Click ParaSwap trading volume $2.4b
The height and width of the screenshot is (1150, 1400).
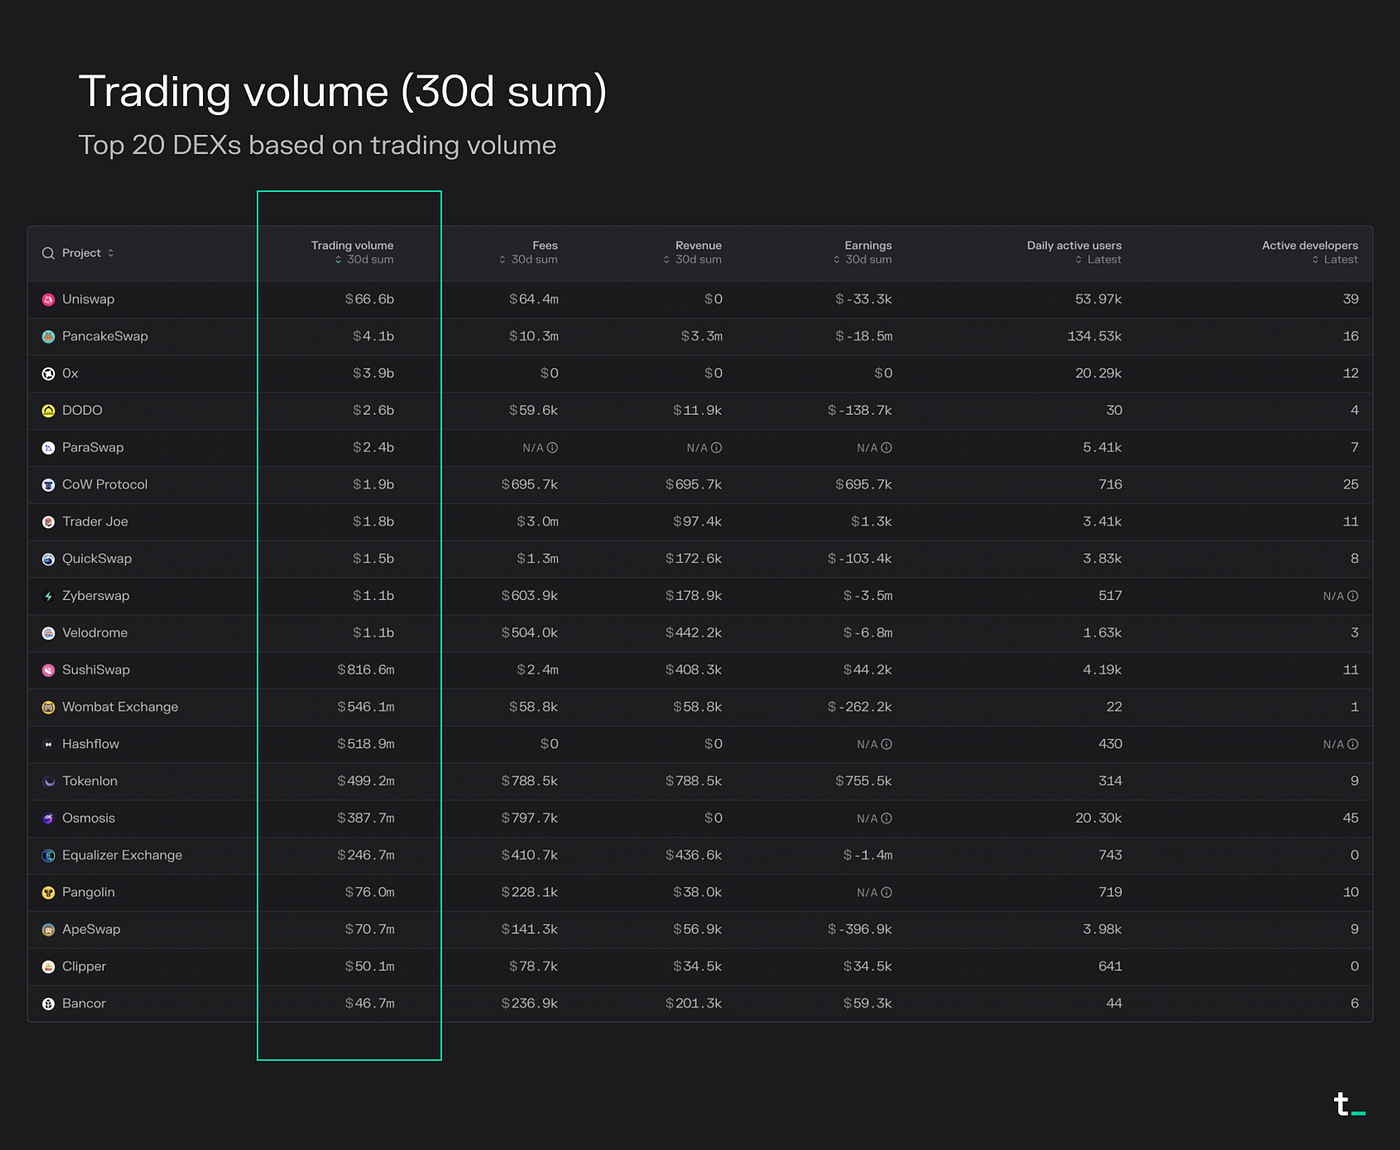click(373, 447)
